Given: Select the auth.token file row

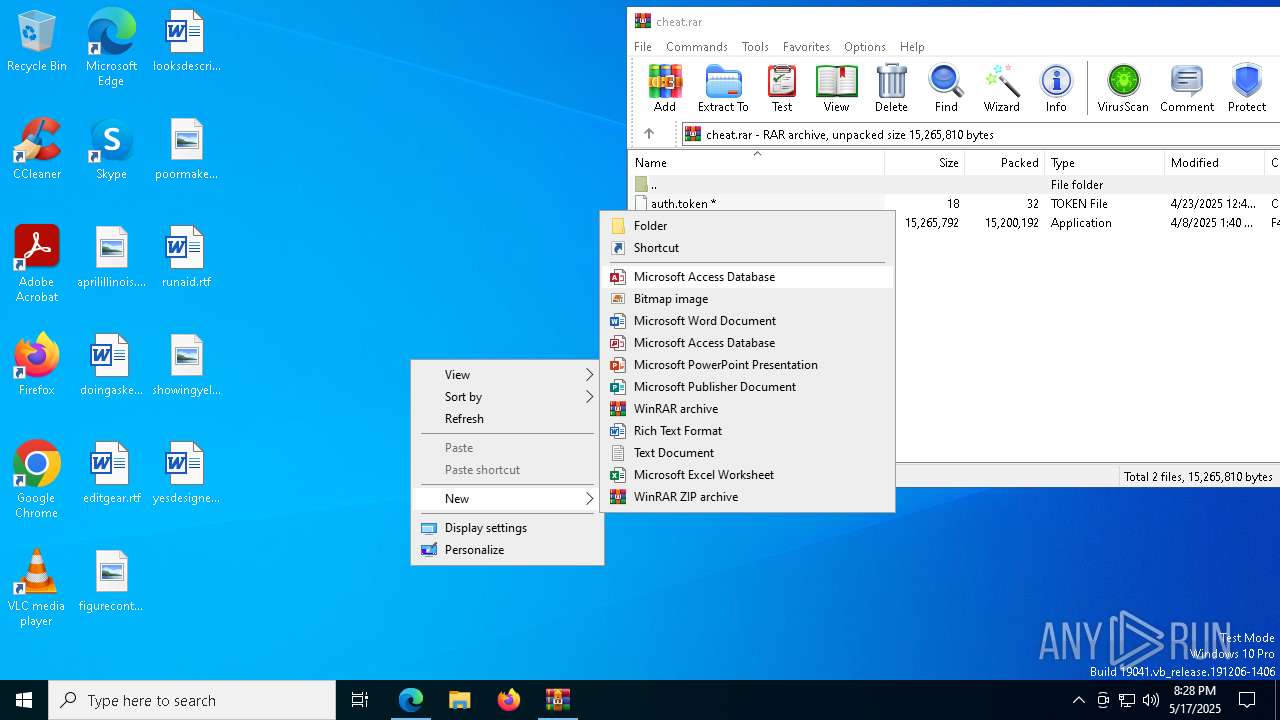Looking at the screenshot, I should pos(955,204).
